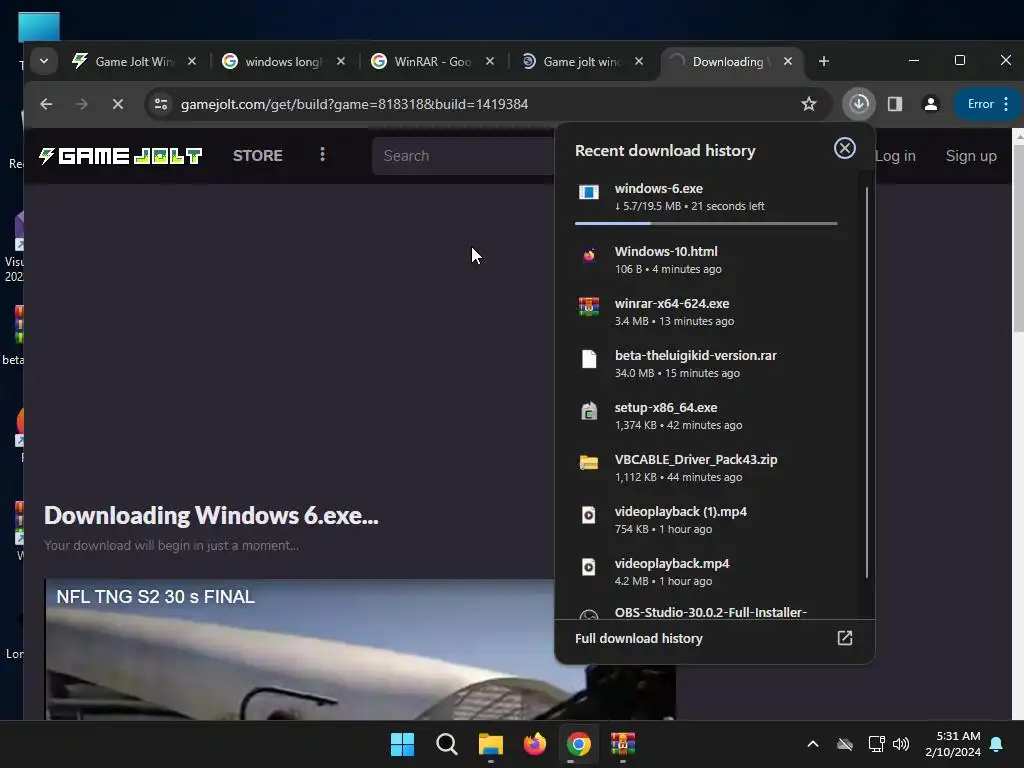Open a new browser tab

pyautogui.click(x=824, y=61)
